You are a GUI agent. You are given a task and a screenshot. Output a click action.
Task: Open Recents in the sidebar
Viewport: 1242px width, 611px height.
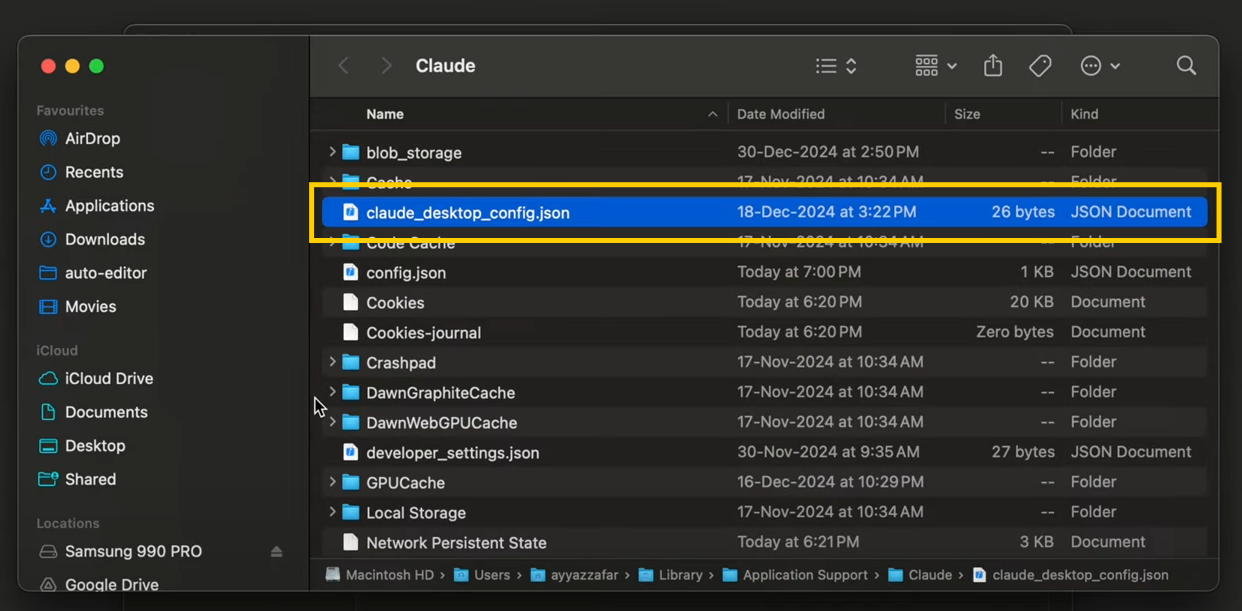point(94,172)
